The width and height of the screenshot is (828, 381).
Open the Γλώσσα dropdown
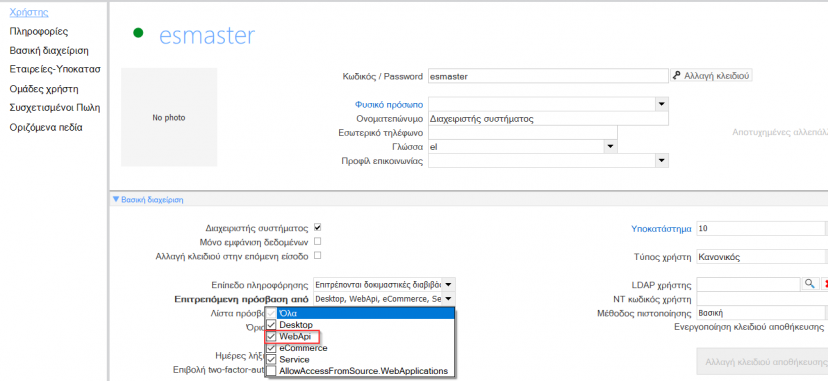(x=610, y=147)
